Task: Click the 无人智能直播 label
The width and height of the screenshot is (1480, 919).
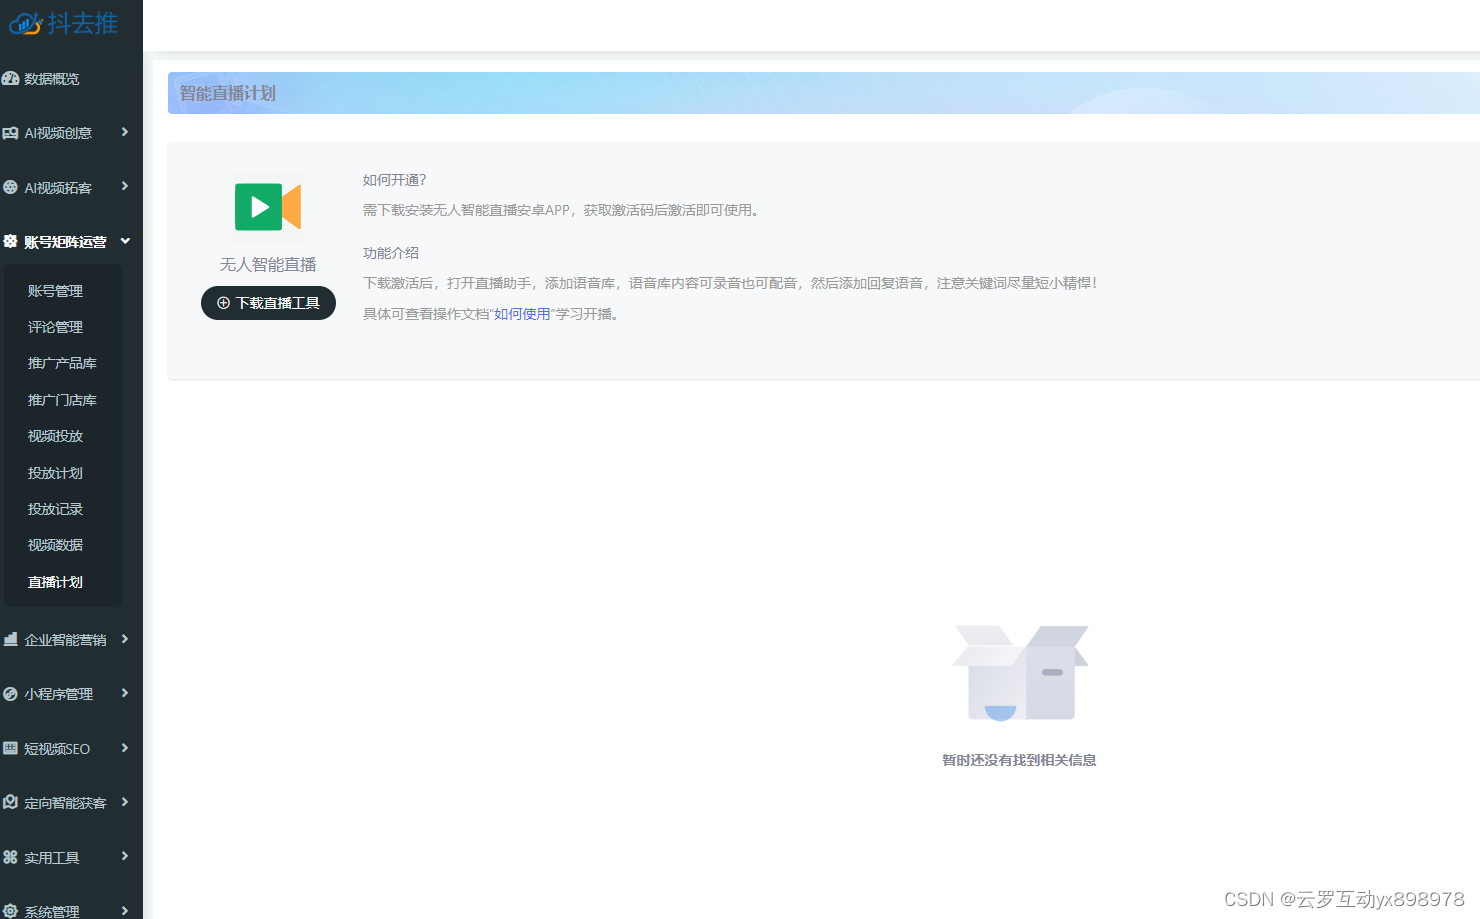Action: [x=268, y=264]
